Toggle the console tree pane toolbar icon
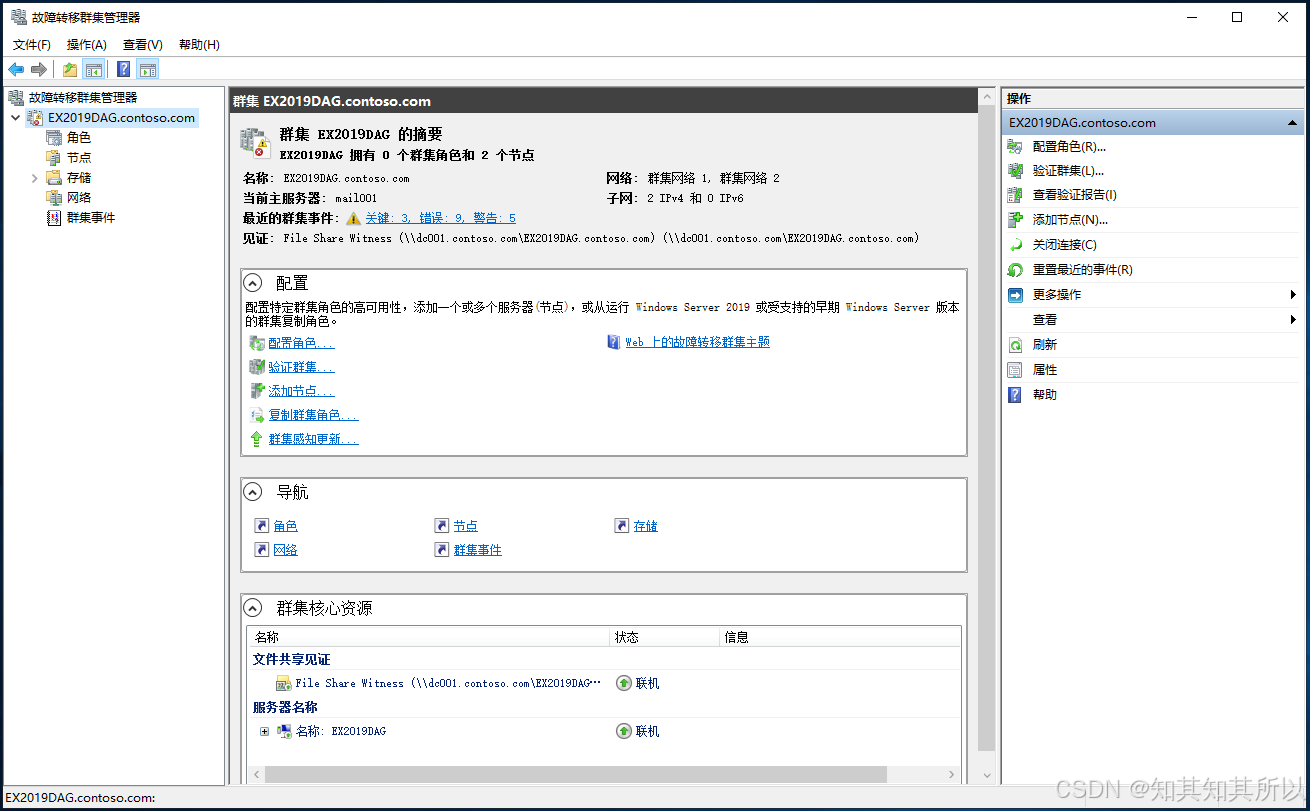Screen dimensions: 1310x811 pyautogui.click(x=94, y=69)
